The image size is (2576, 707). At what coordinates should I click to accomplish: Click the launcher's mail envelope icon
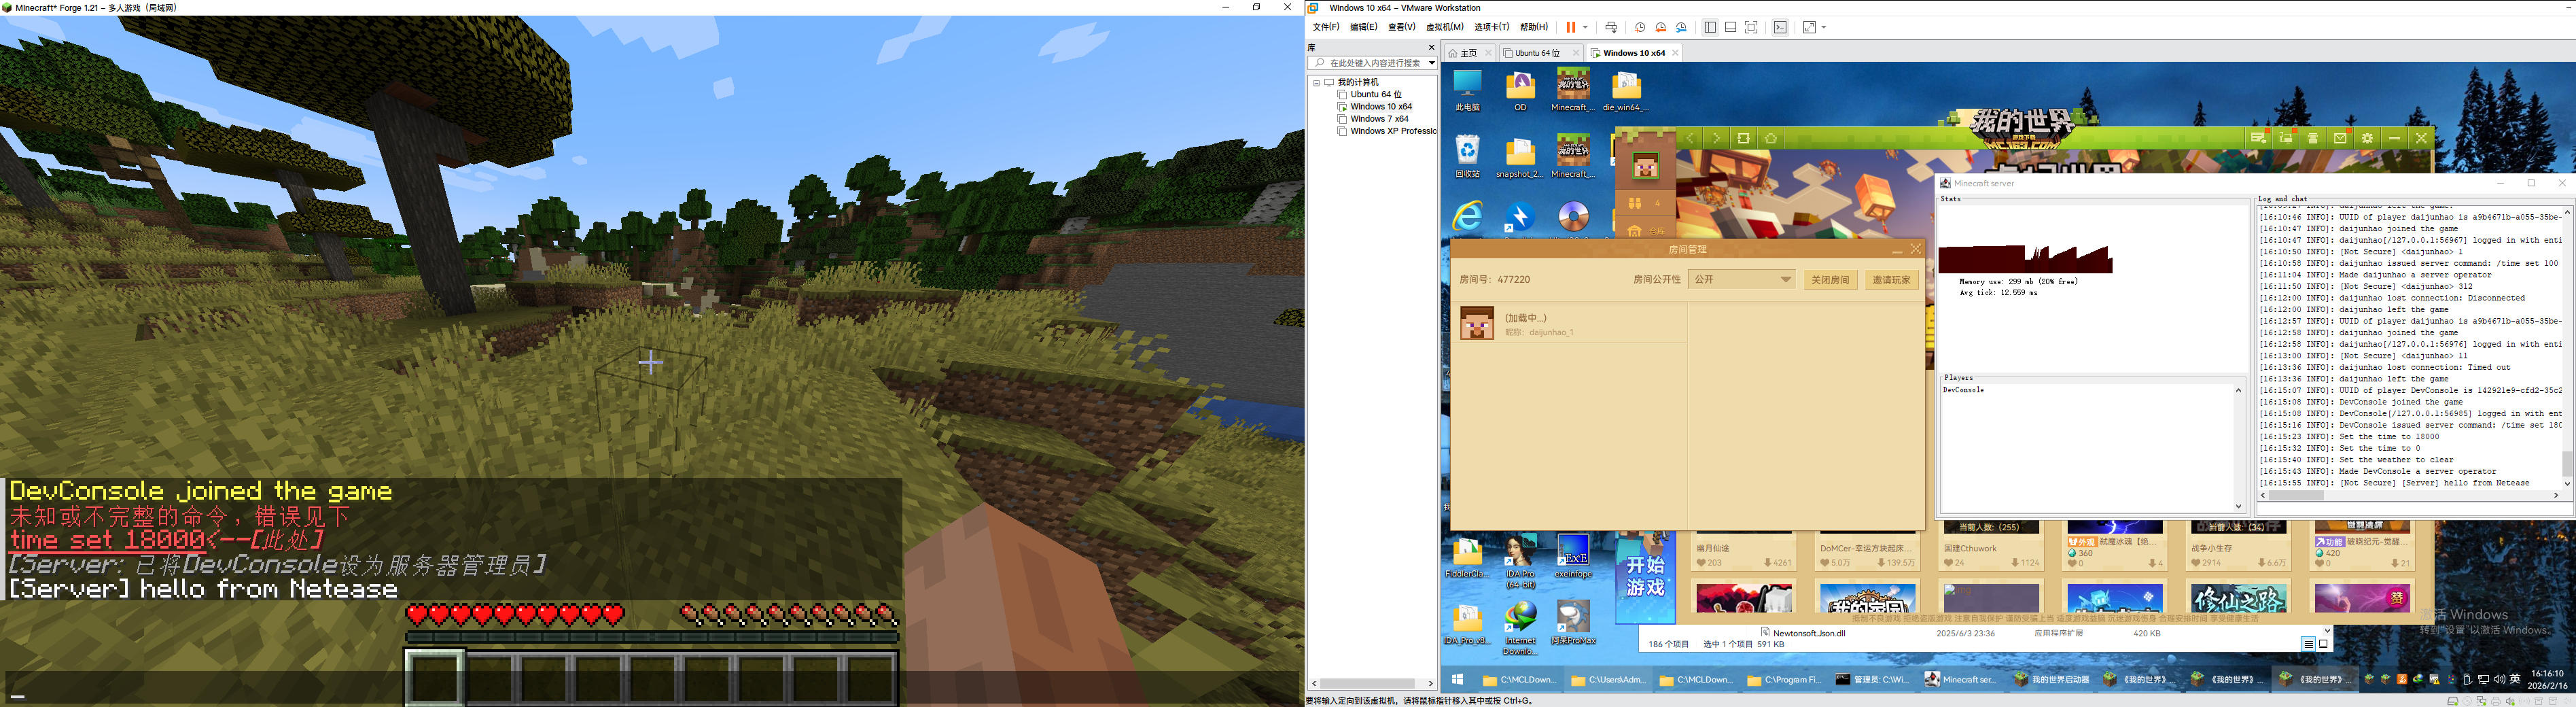coord(2340,138)
